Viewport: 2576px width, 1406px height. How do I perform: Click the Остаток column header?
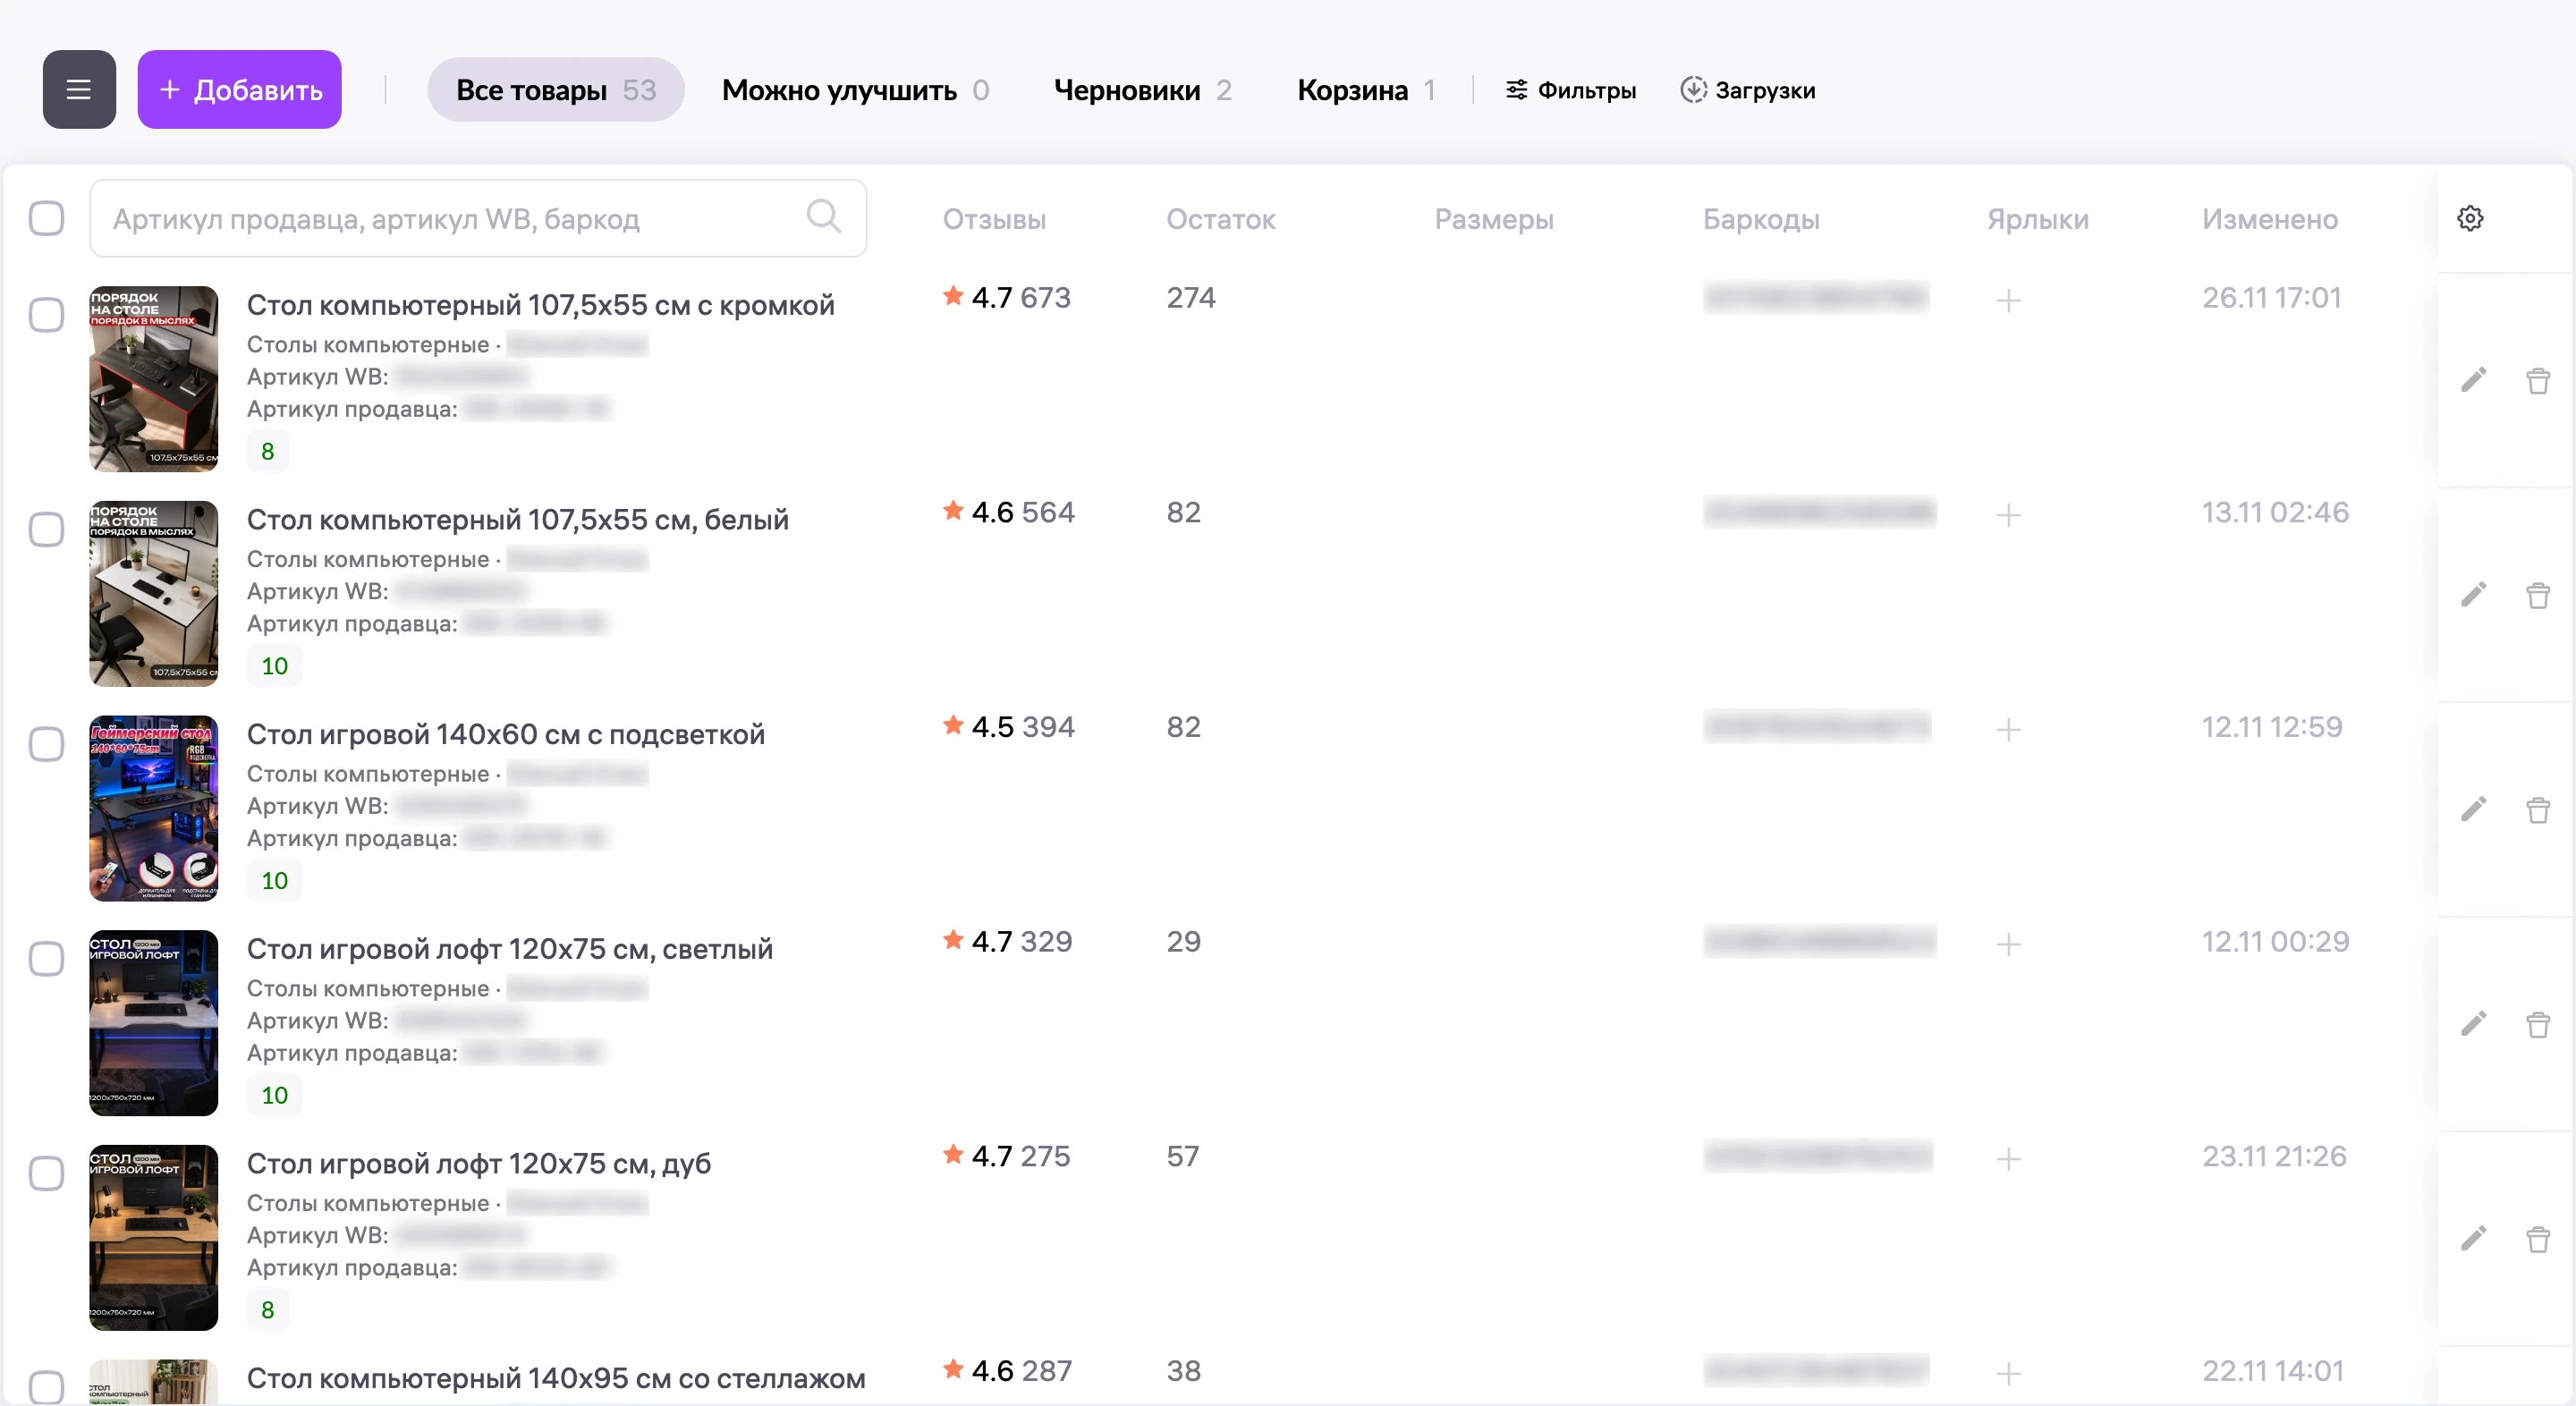pyautogui.click(x=1221, y=219)
